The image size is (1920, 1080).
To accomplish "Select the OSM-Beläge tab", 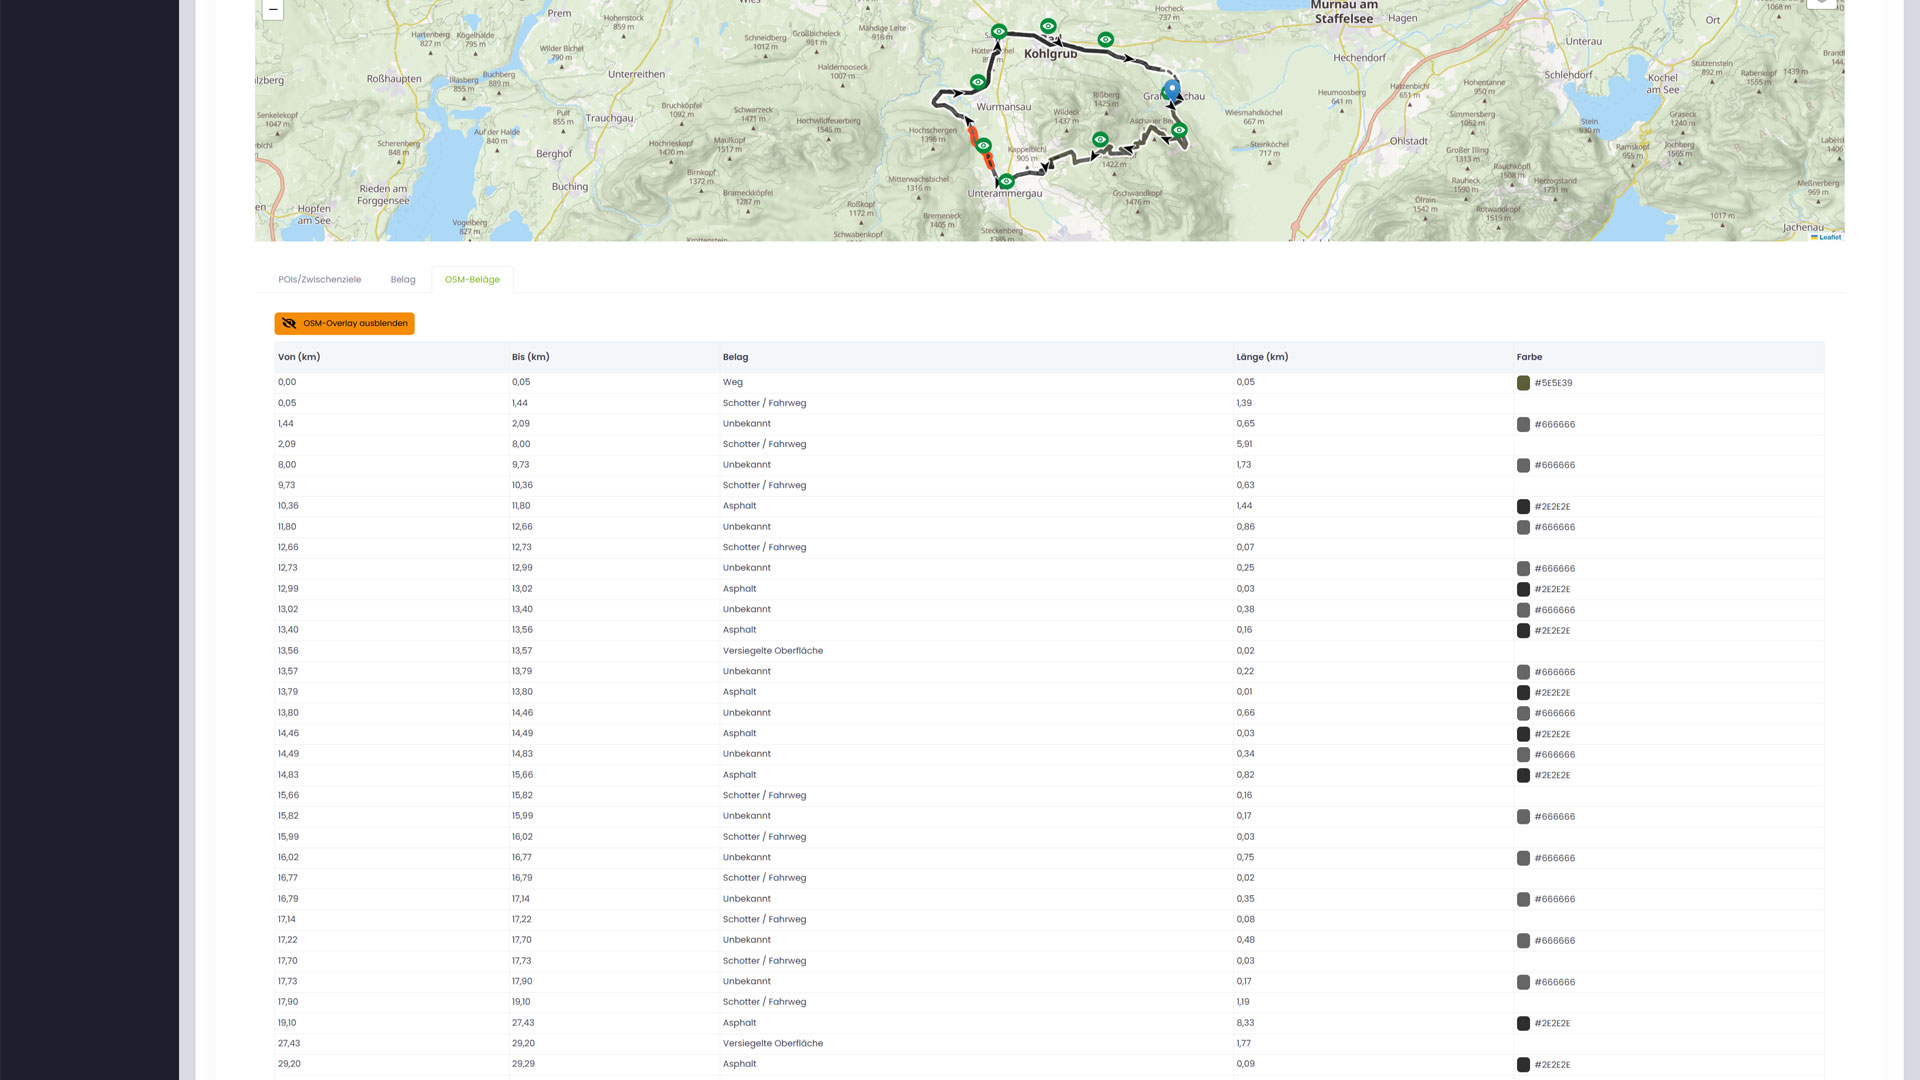I will [x=472, y=280].
